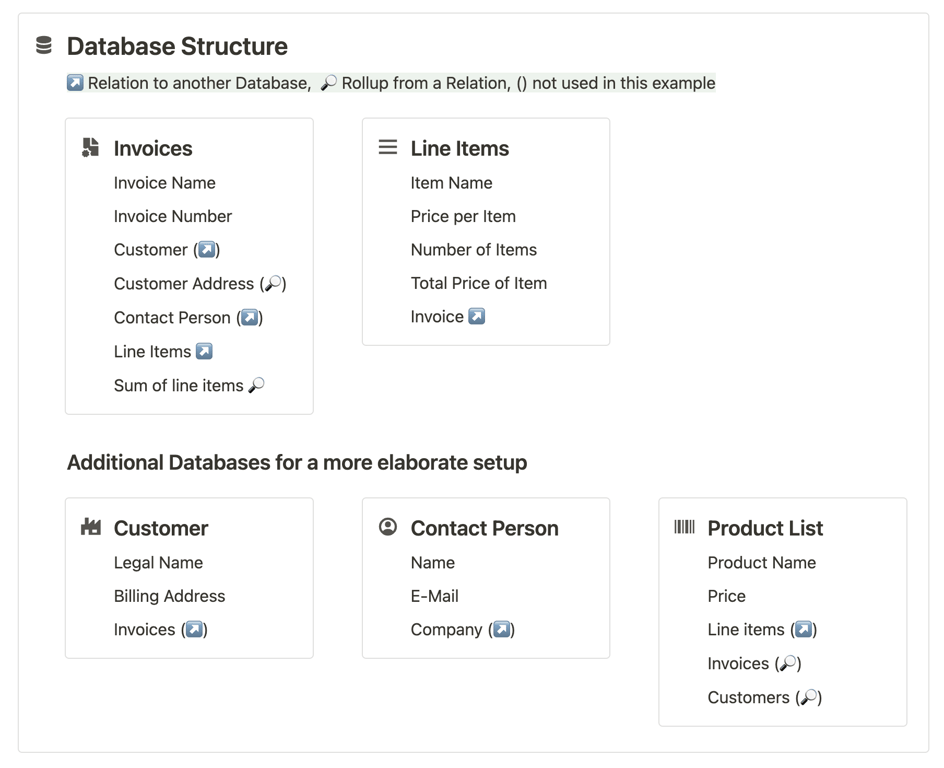Click the magnifier icon next to Customer Address
This screenshot has height=768, width=944.
273,284
